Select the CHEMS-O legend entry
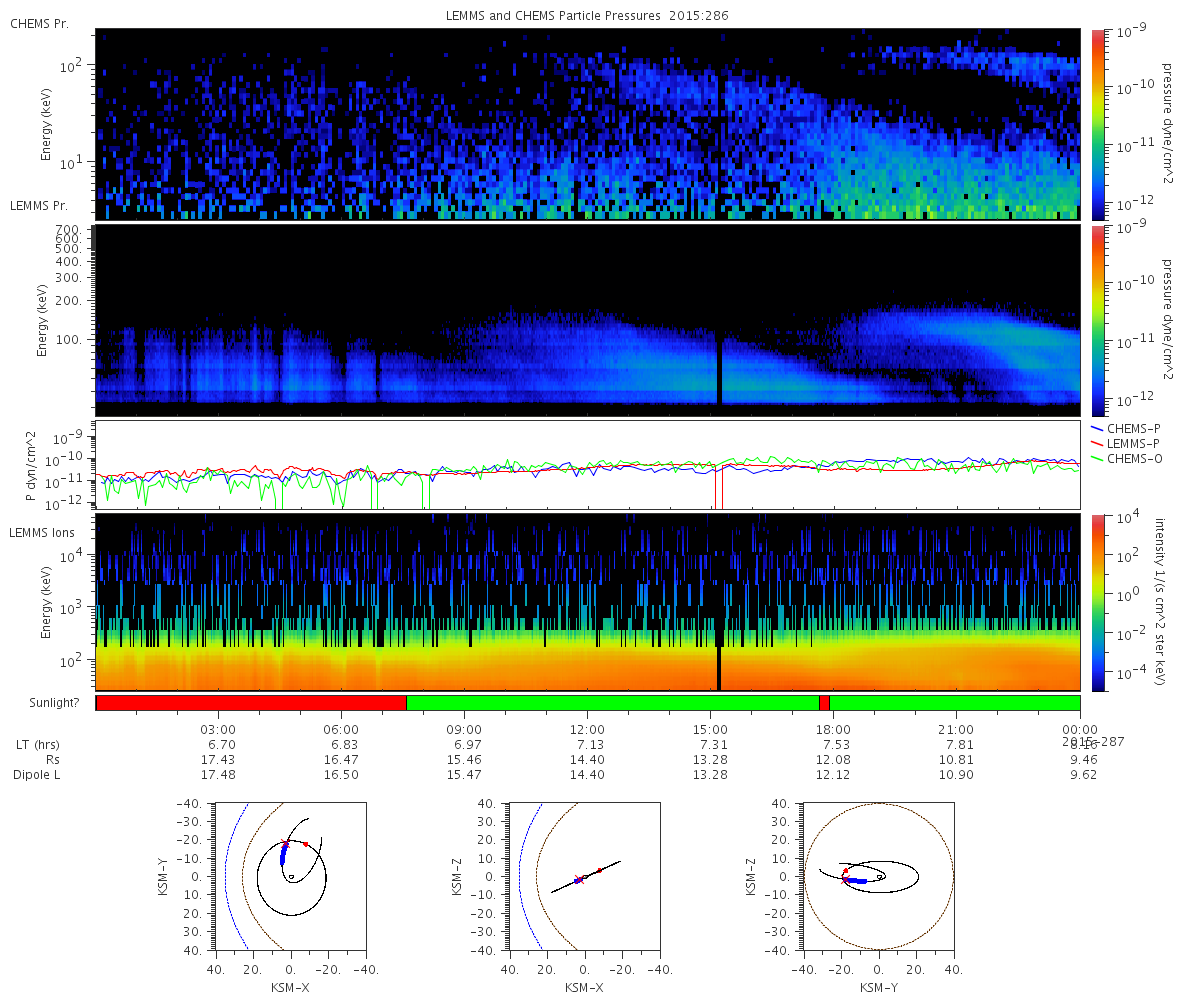The height and width of the screenshot is (1000, 1200). [x=1129, y=458]
